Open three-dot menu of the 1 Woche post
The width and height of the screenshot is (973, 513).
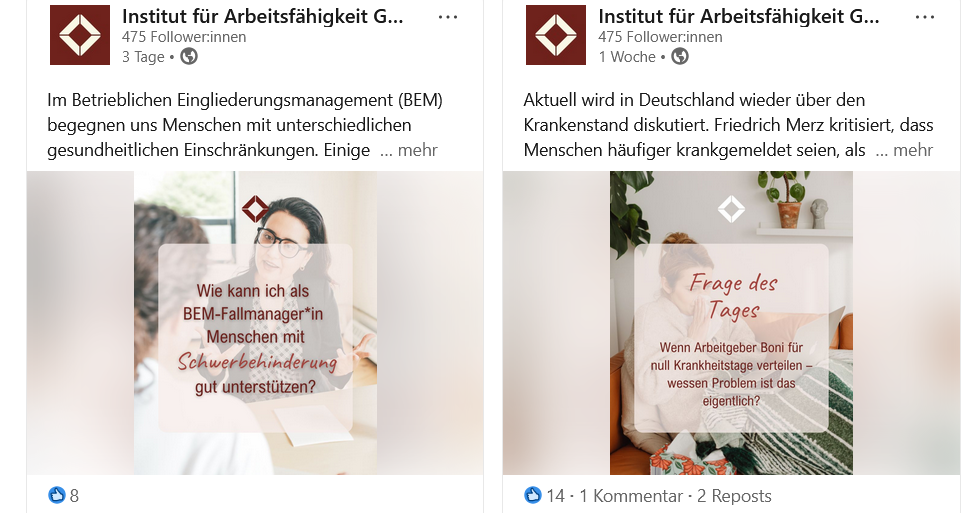click(925, 17)
